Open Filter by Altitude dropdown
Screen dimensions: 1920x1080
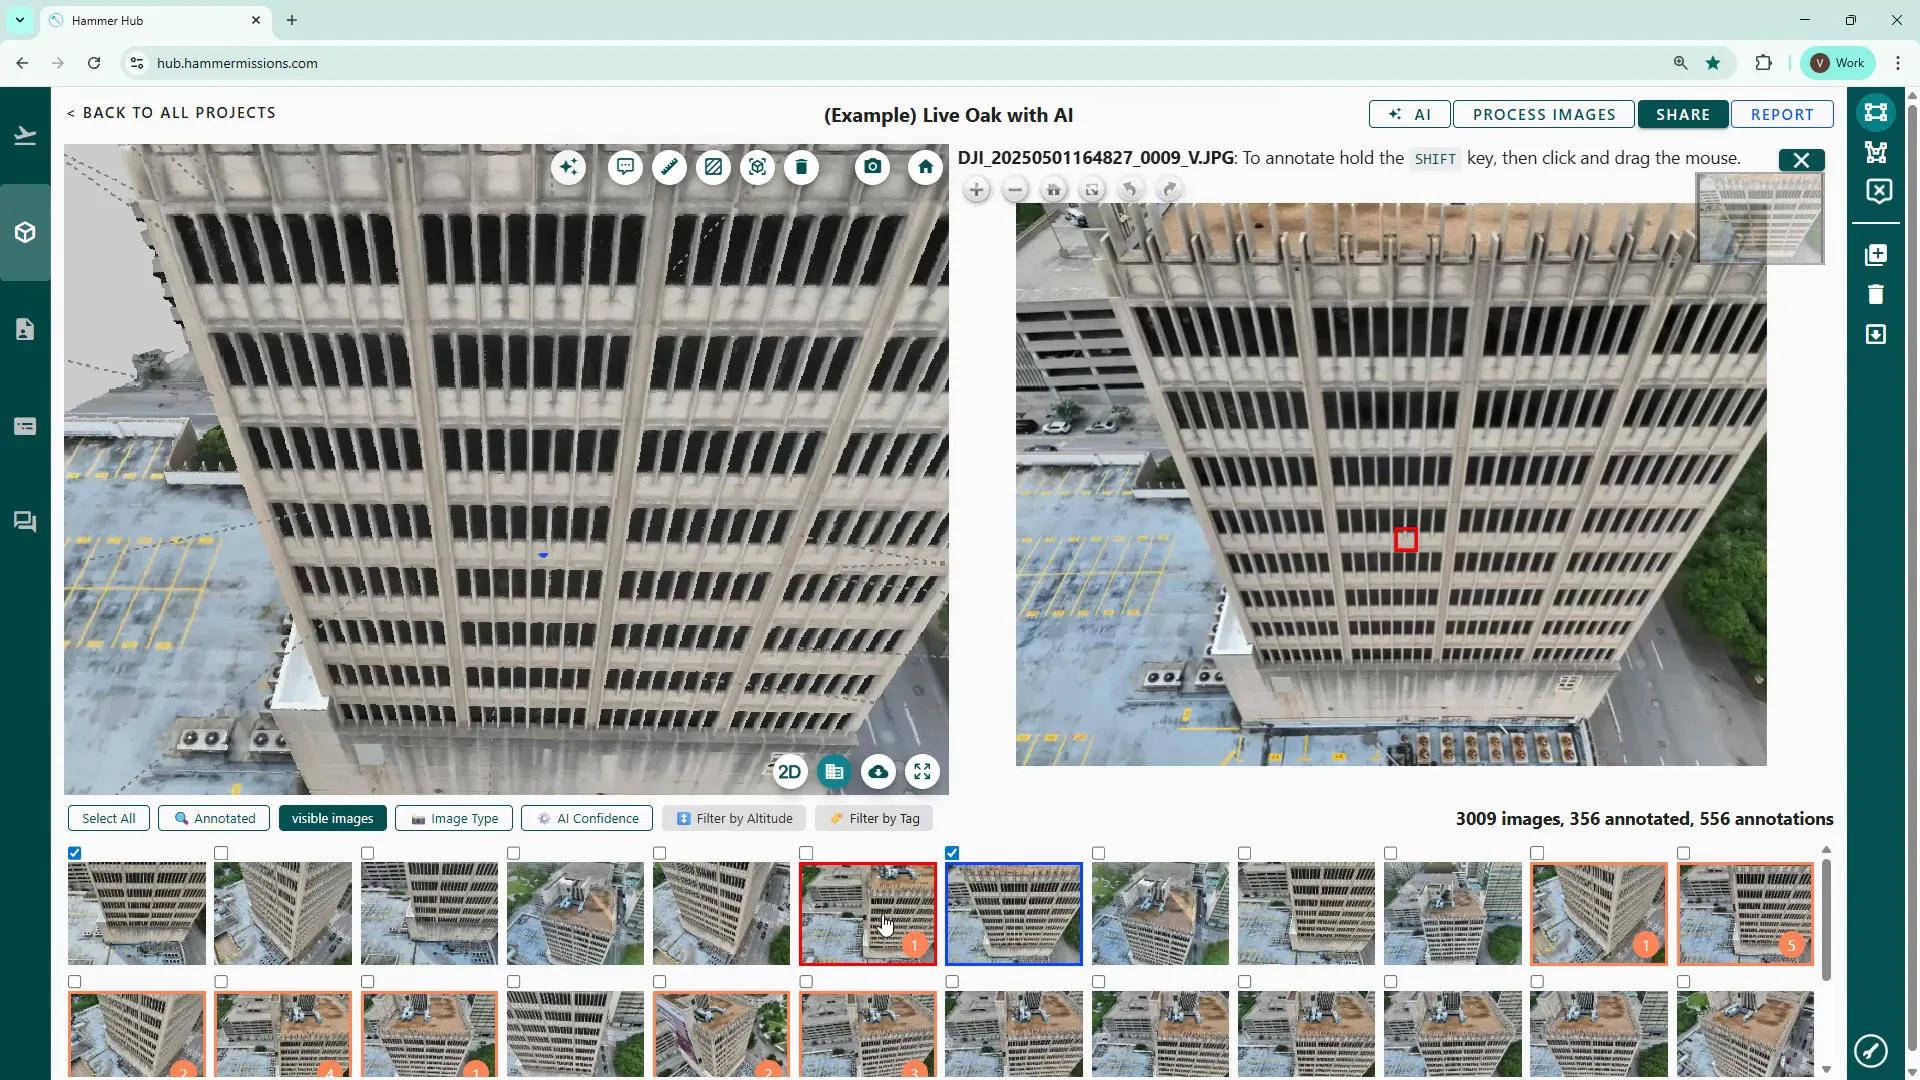click(734, 818)
